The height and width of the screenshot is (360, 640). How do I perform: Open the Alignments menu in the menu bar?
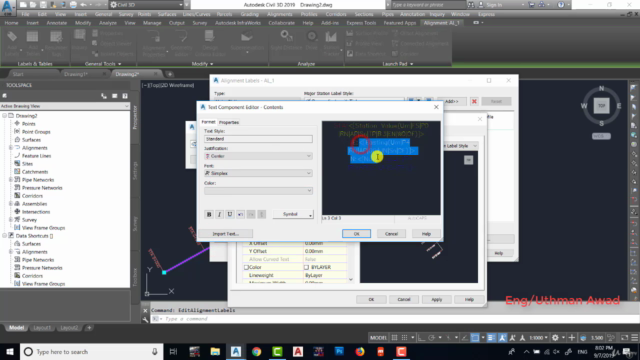click(279, 14)
